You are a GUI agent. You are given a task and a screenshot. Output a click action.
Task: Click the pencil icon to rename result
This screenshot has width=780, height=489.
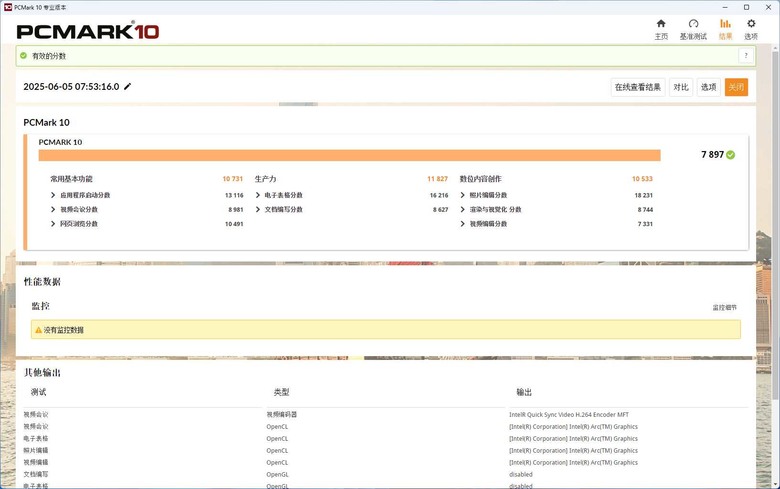pyautogui.click(x=127, y=87)
